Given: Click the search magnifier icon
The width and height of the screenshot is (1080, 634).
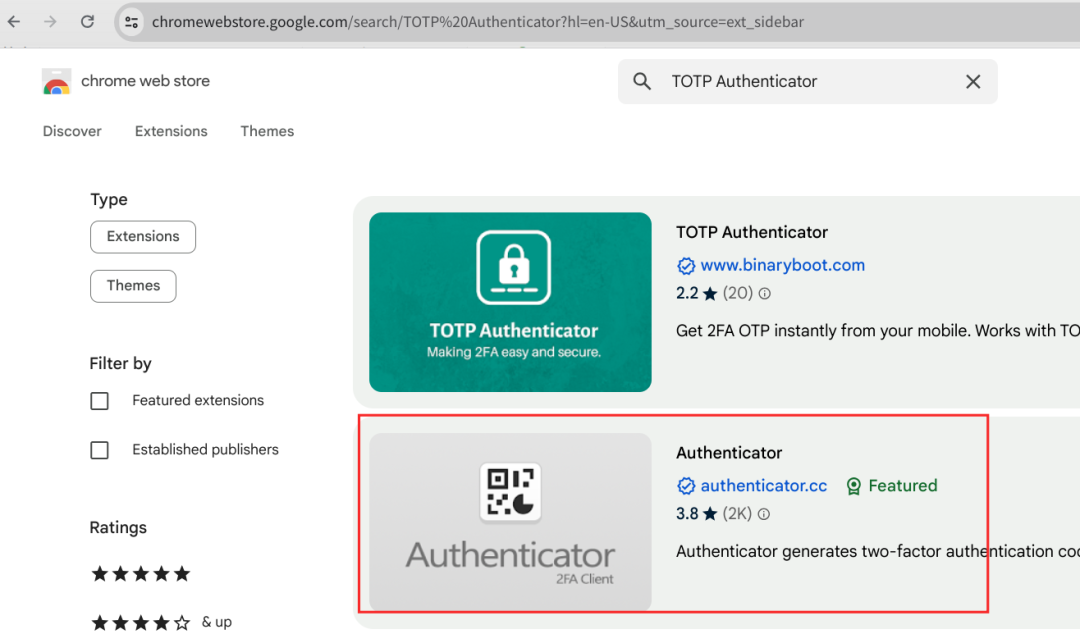Looking at the screenshot, I should pyautogui.click(x=643, y=82).
